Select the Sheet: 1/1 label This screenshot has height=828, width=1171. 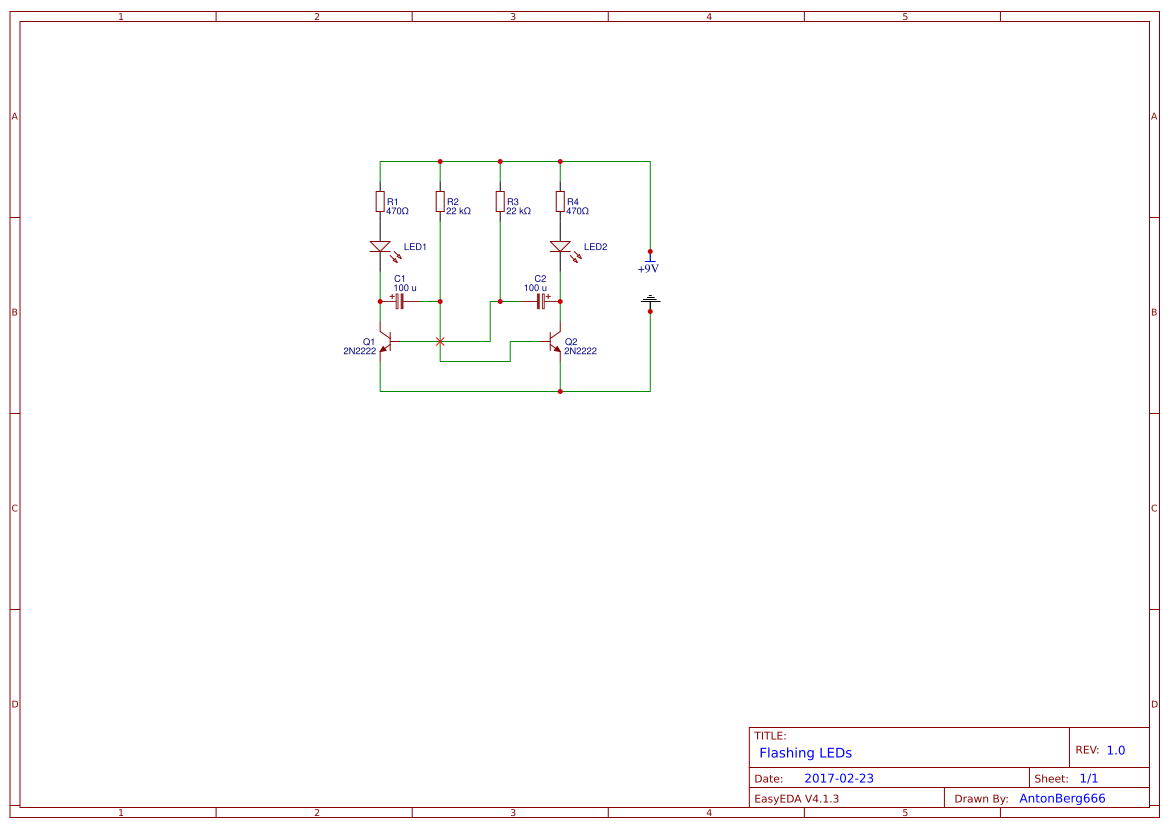point(1066,777)
